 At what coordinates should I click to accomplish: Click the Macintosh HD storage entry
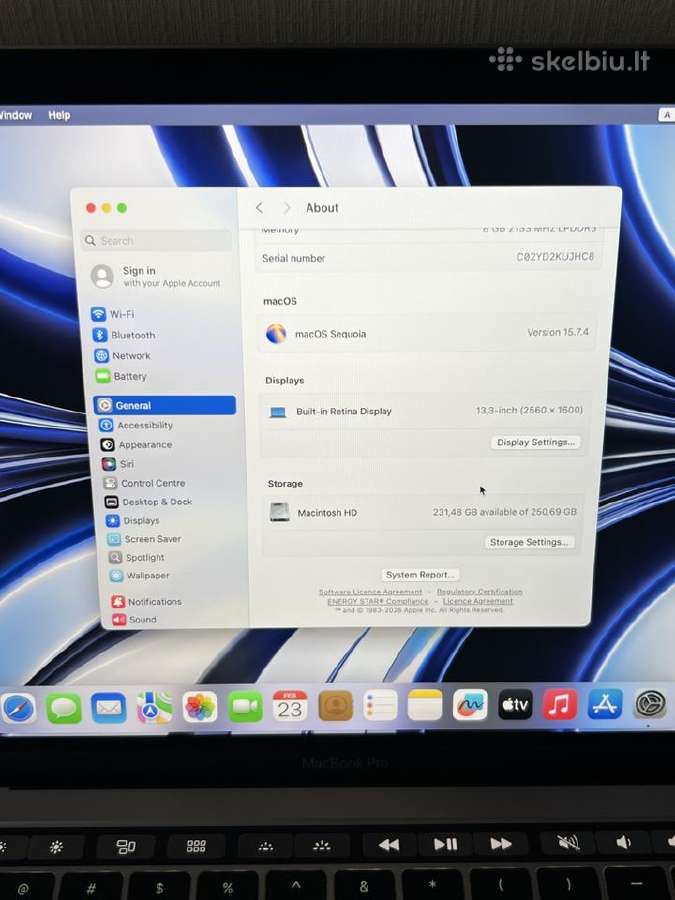tap(423, 512)
